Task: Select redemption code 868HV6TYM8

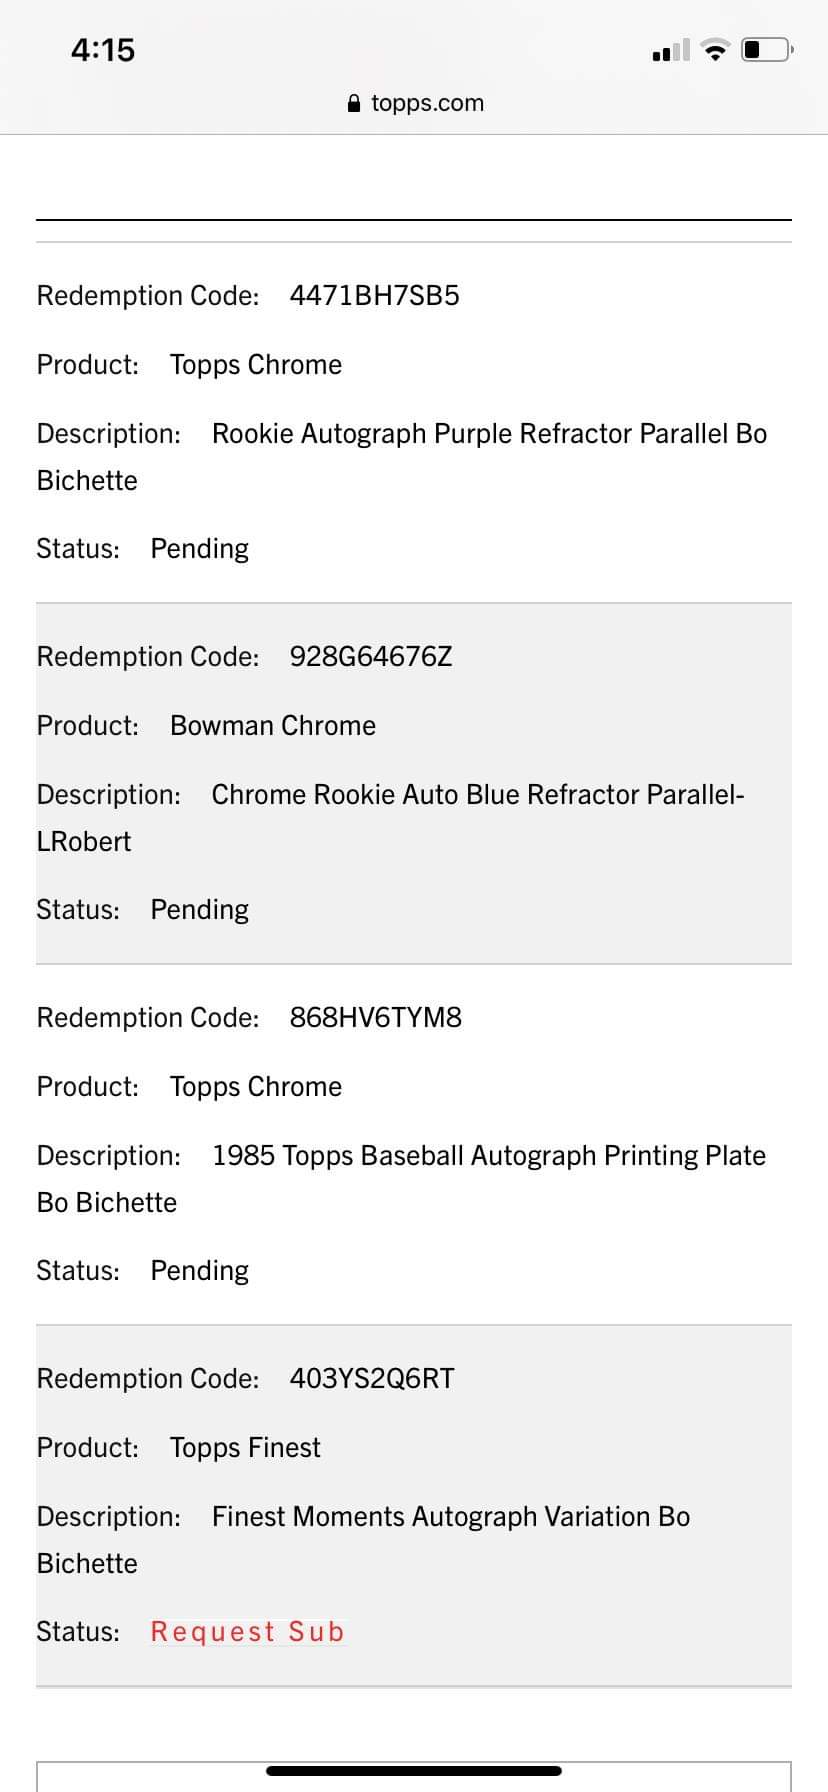Action: pyautogui.click(x=375, y=1018)
